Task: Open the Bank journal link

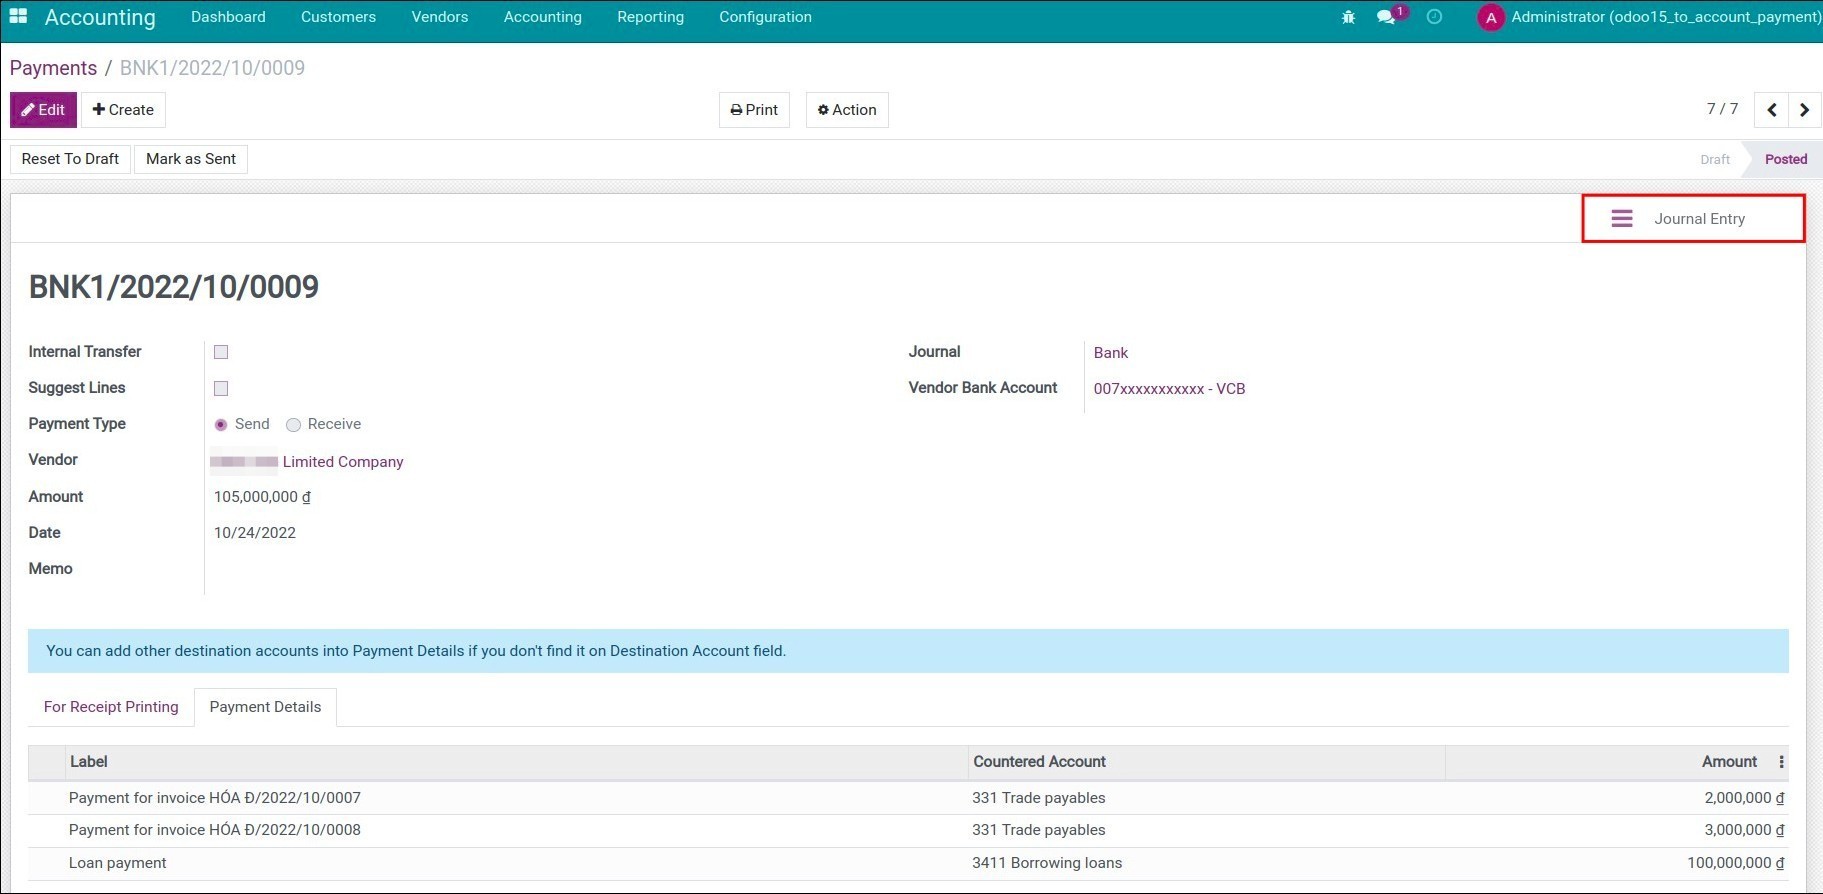Action: [1110, 353]
